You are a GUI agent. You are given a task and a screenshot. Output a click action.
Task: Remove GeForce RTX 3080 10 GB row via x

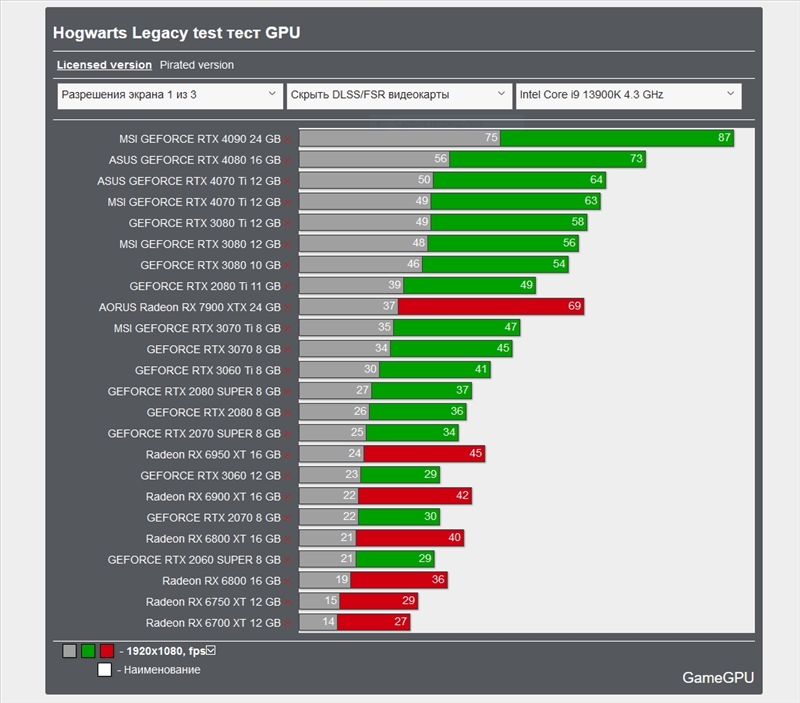[288, 266]
